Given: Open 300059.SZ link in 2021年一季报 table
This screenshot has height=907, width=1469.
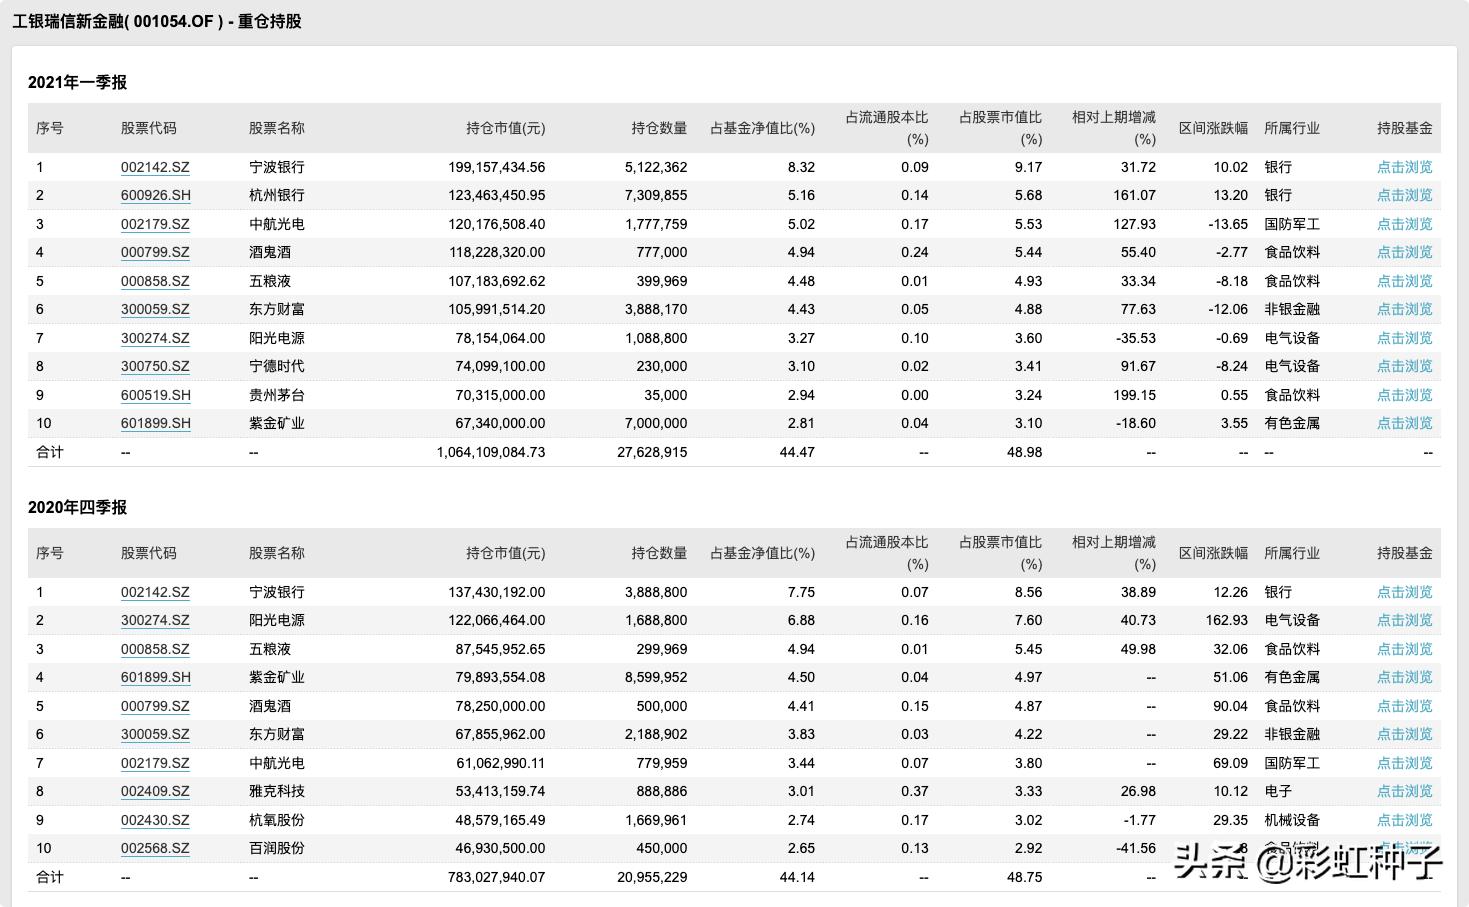Looking at the screenshot, I should [155, 309].
